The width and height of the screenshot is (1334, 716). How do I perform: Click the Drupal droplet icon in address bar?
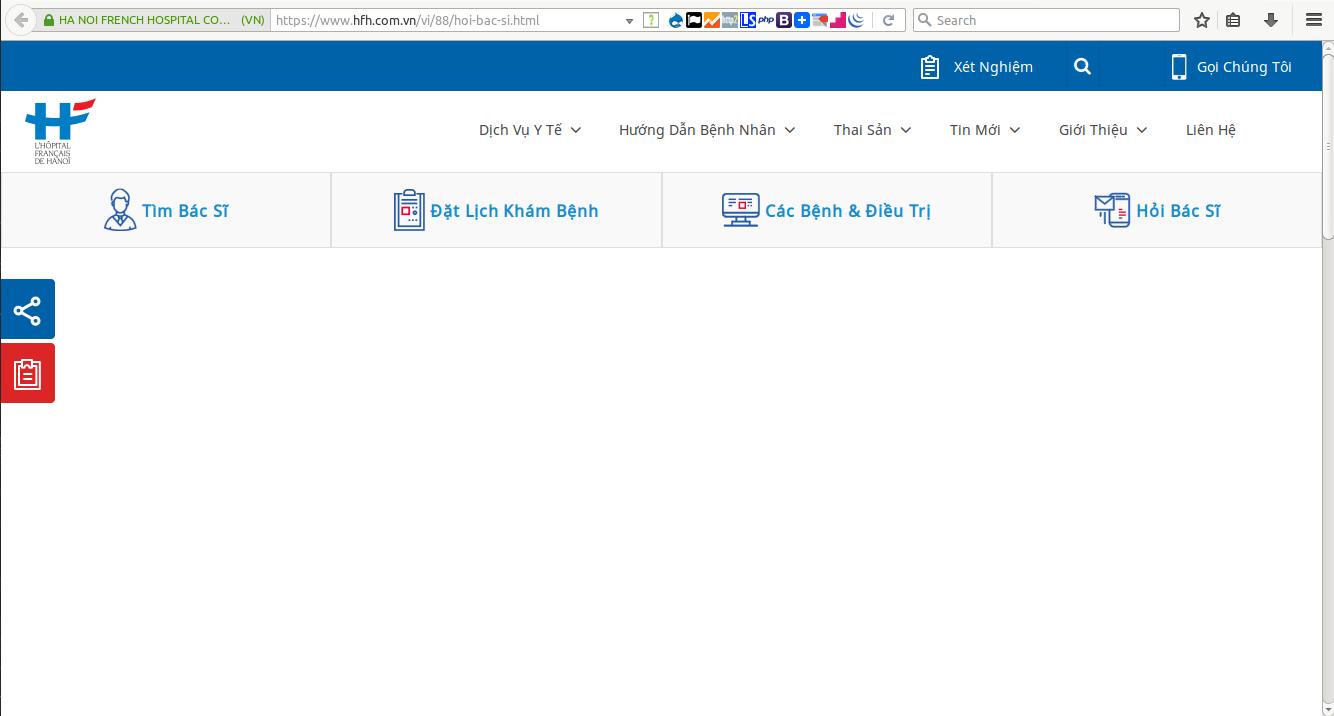point(676,20)
